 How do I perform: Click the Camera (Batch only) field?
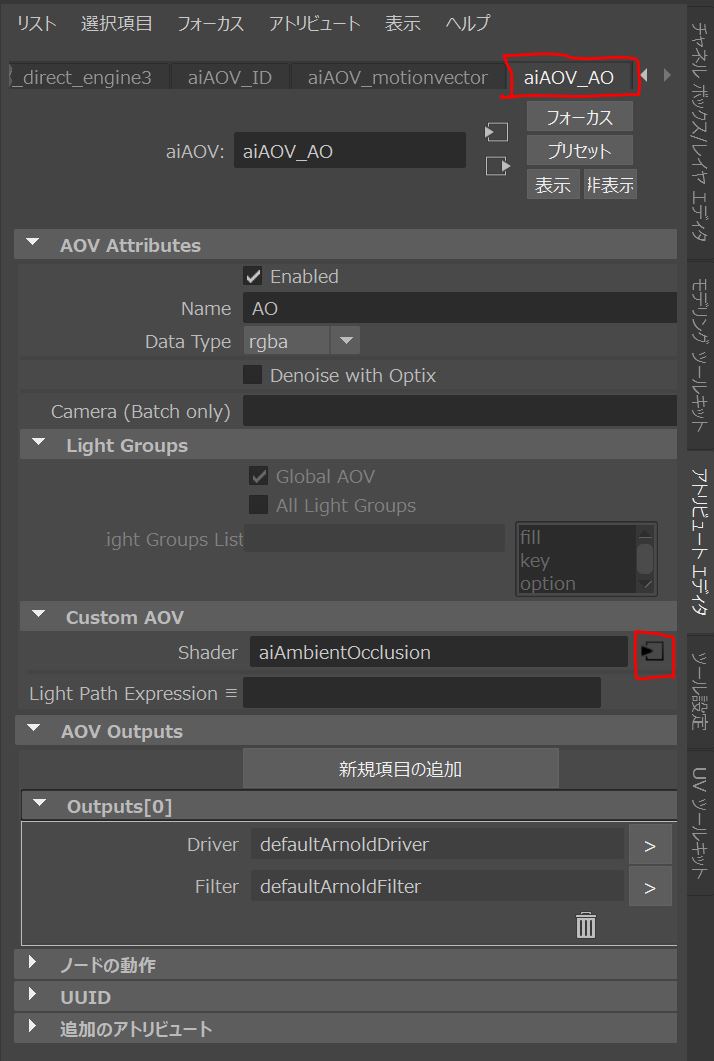tap(460, 411)
